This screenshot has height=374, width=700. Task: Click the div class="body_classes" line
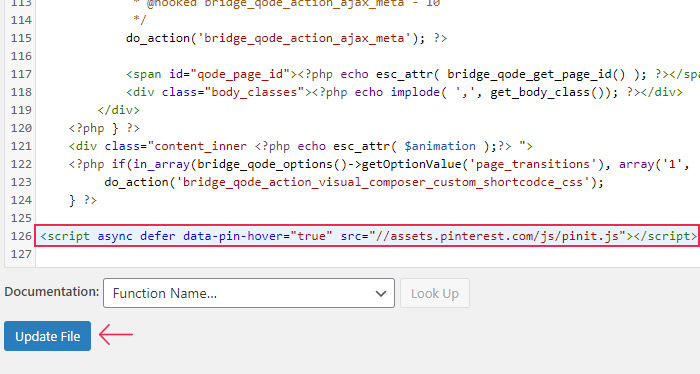pos(404,92)
